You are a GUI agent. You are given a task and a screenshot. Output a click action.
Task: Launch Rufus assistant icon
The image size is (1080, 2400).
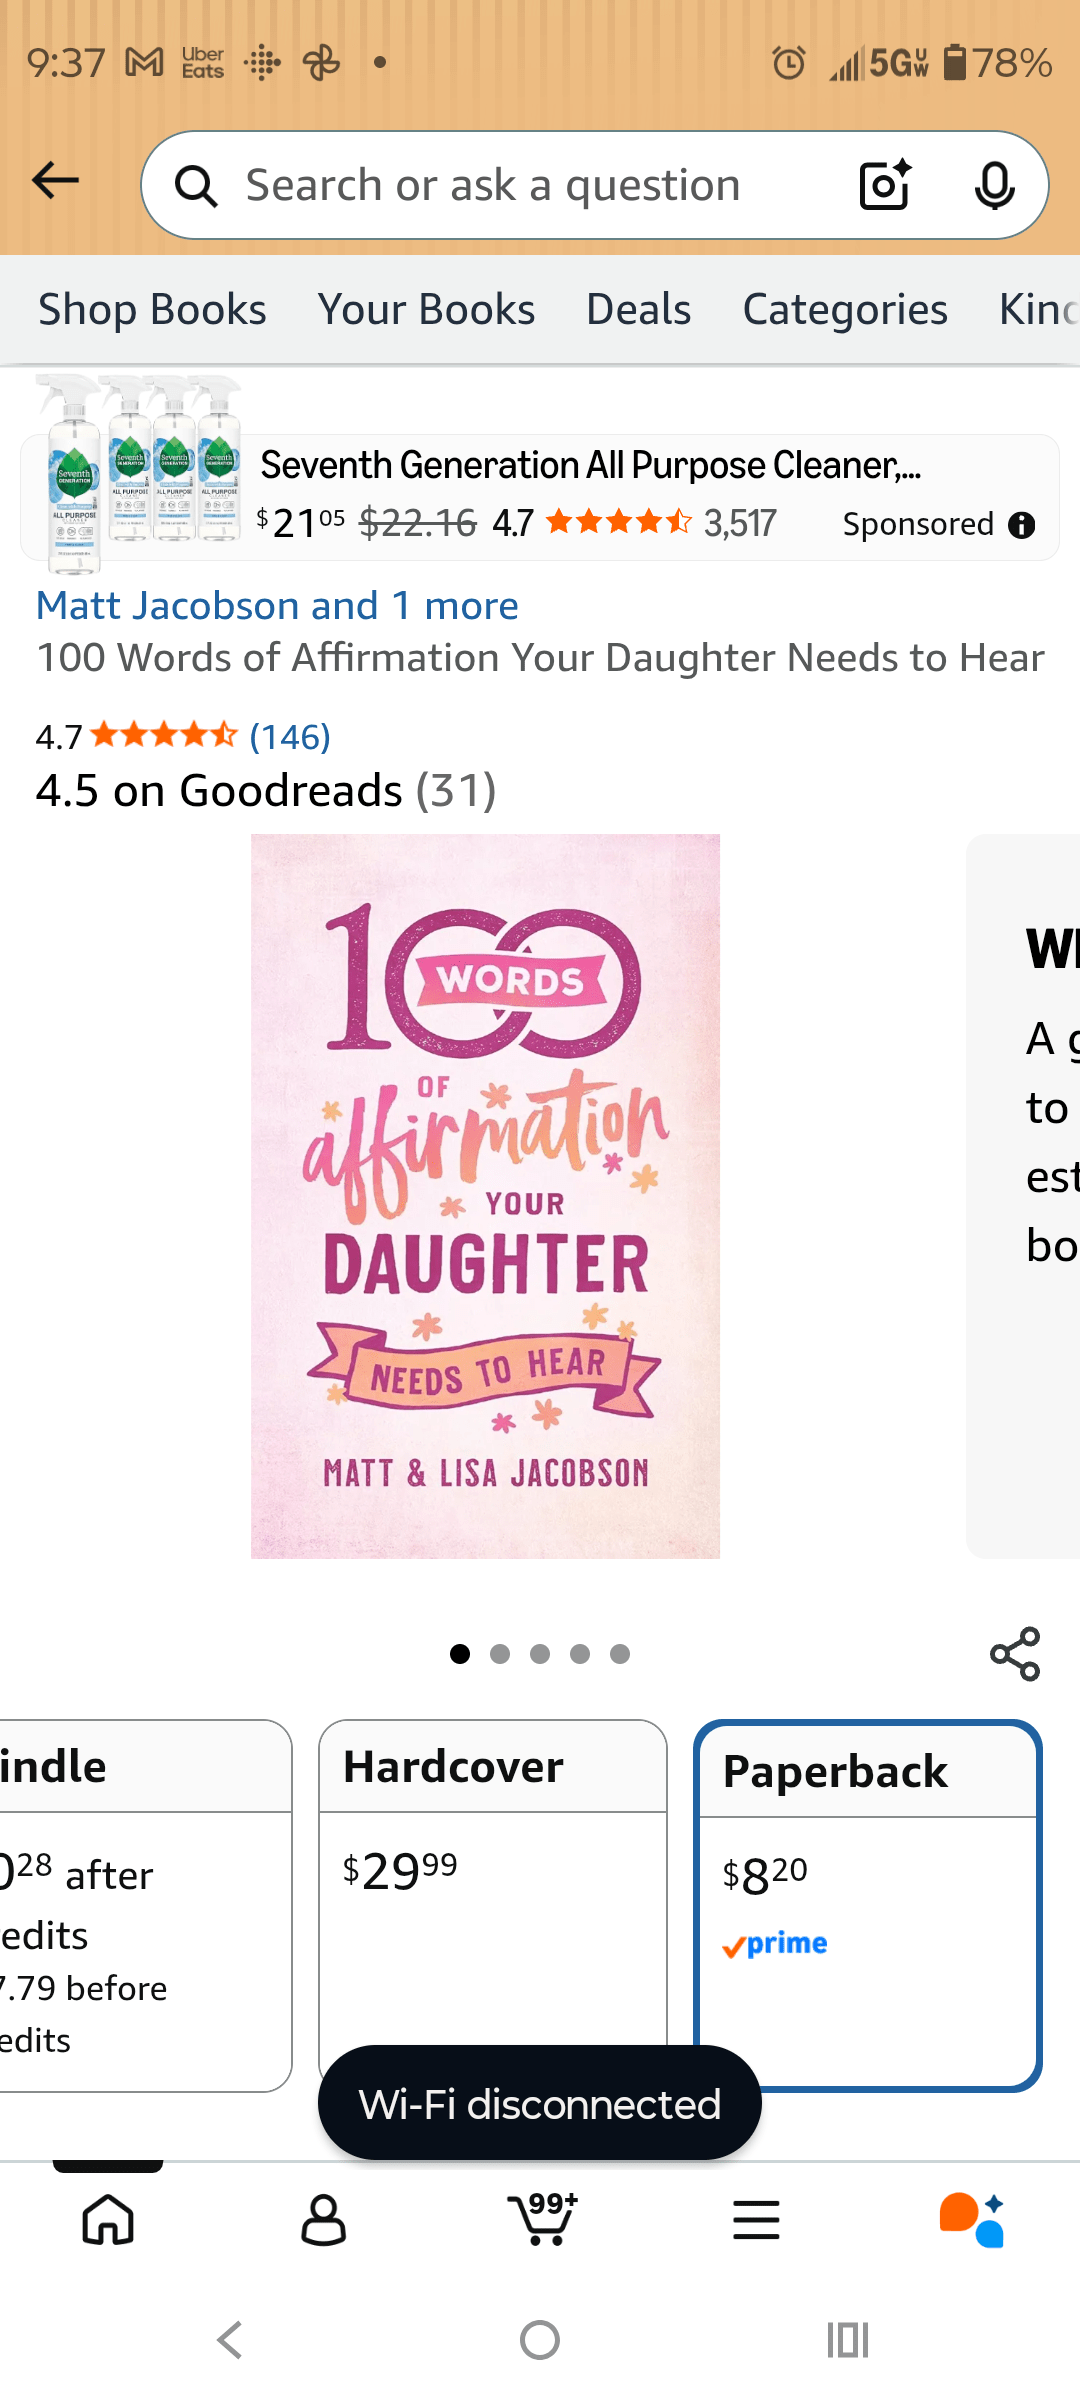(x=972, y=2220)
